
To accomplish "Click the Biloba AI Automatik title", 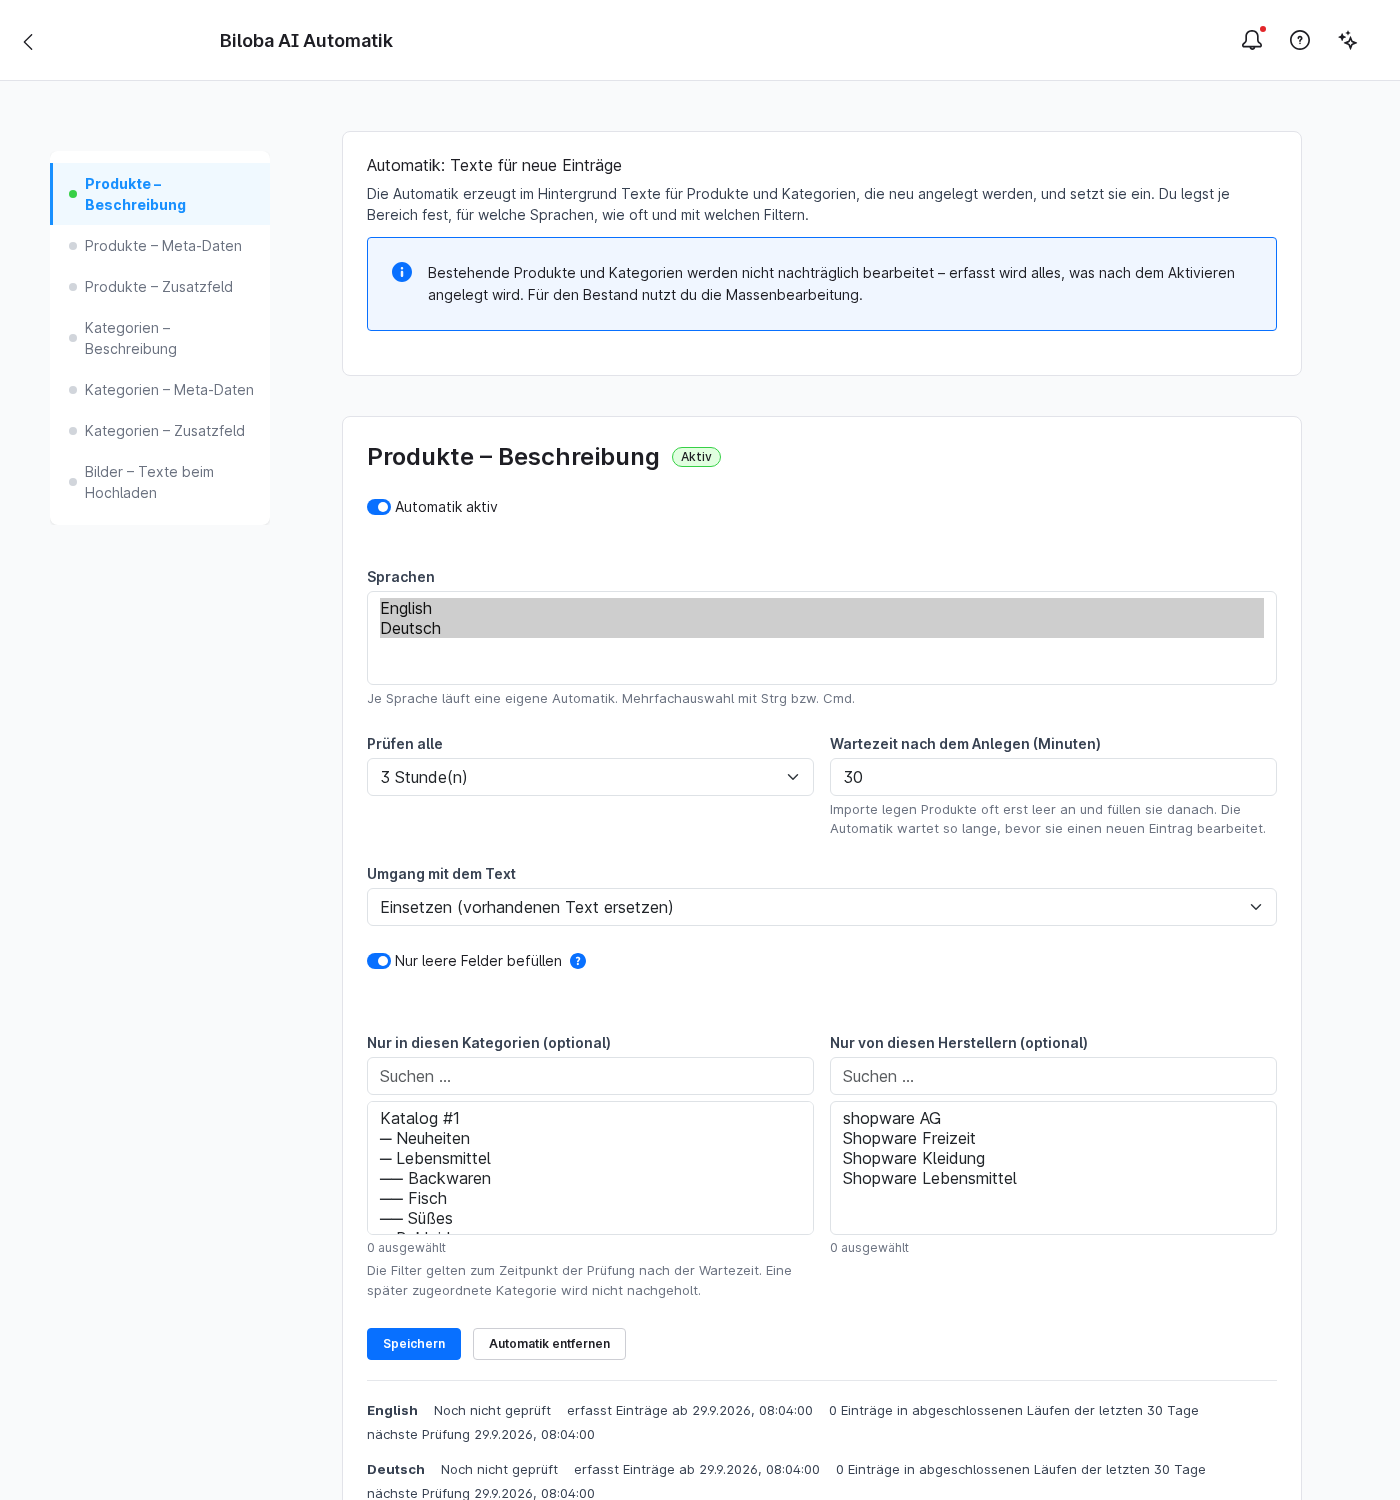I will tap(306, 41).
